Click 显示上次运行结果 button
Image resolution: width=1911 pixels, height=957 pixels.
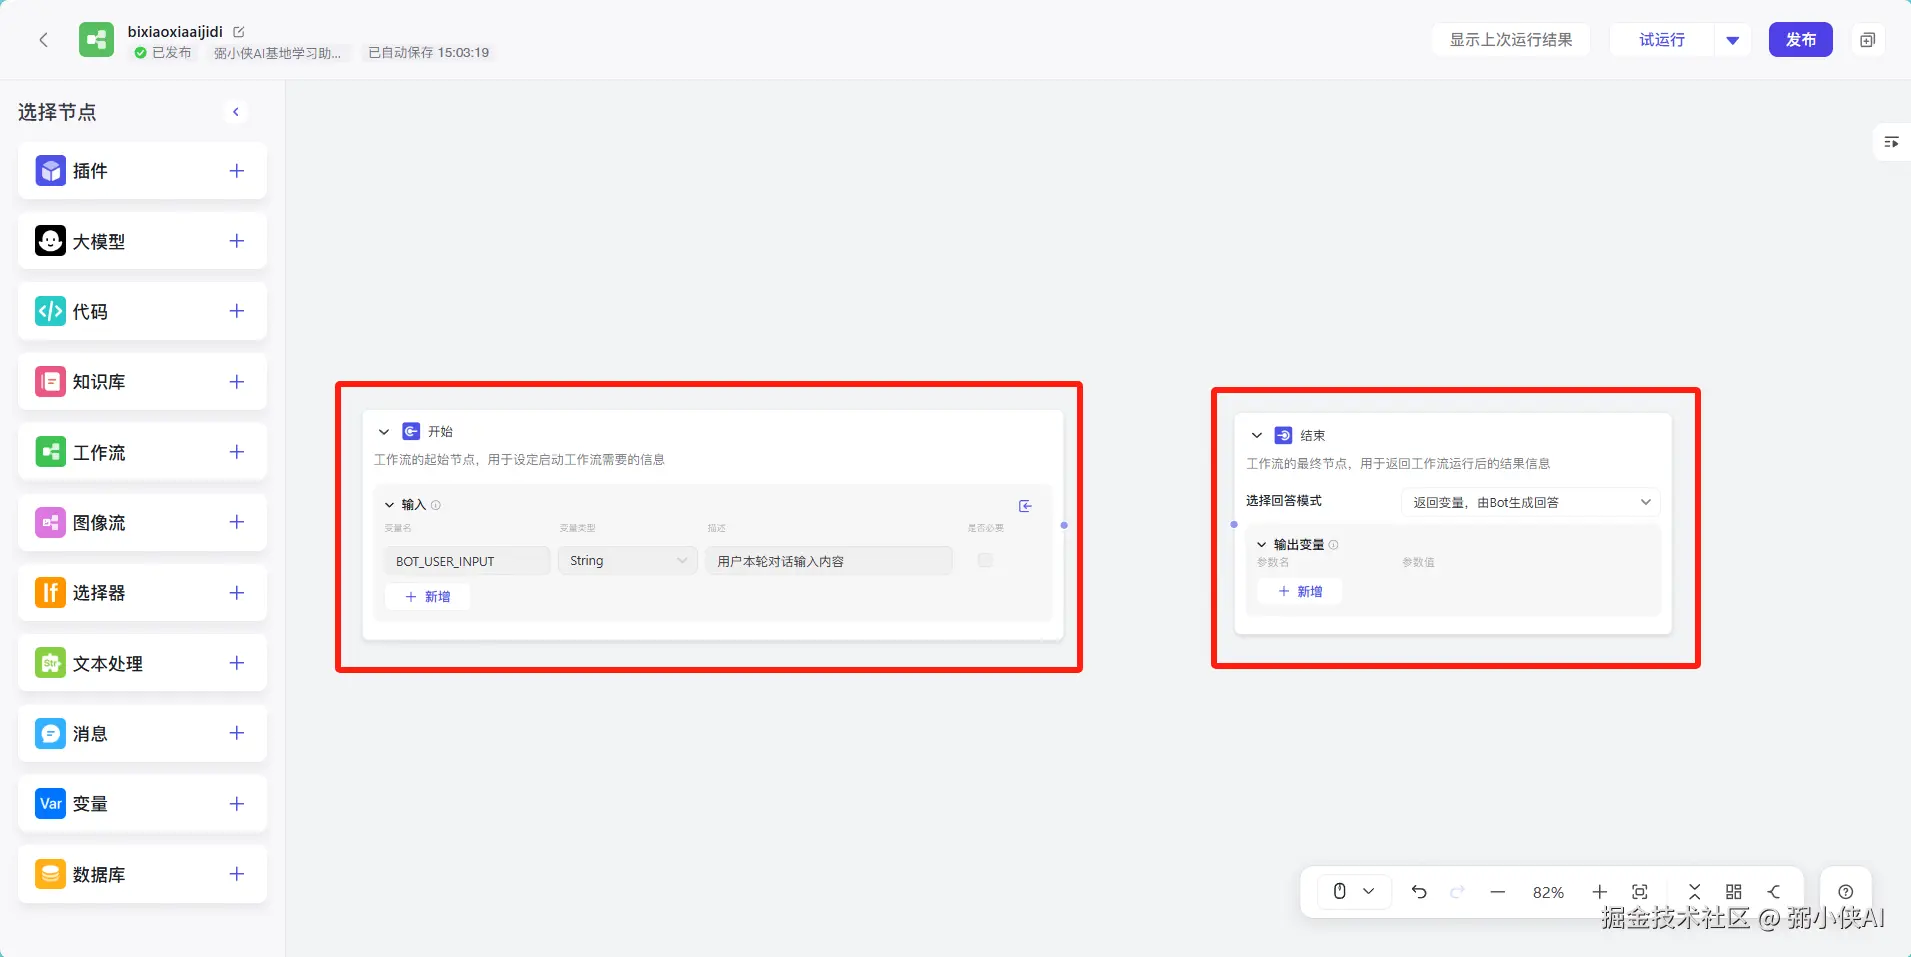click(x=1510, y=40)
